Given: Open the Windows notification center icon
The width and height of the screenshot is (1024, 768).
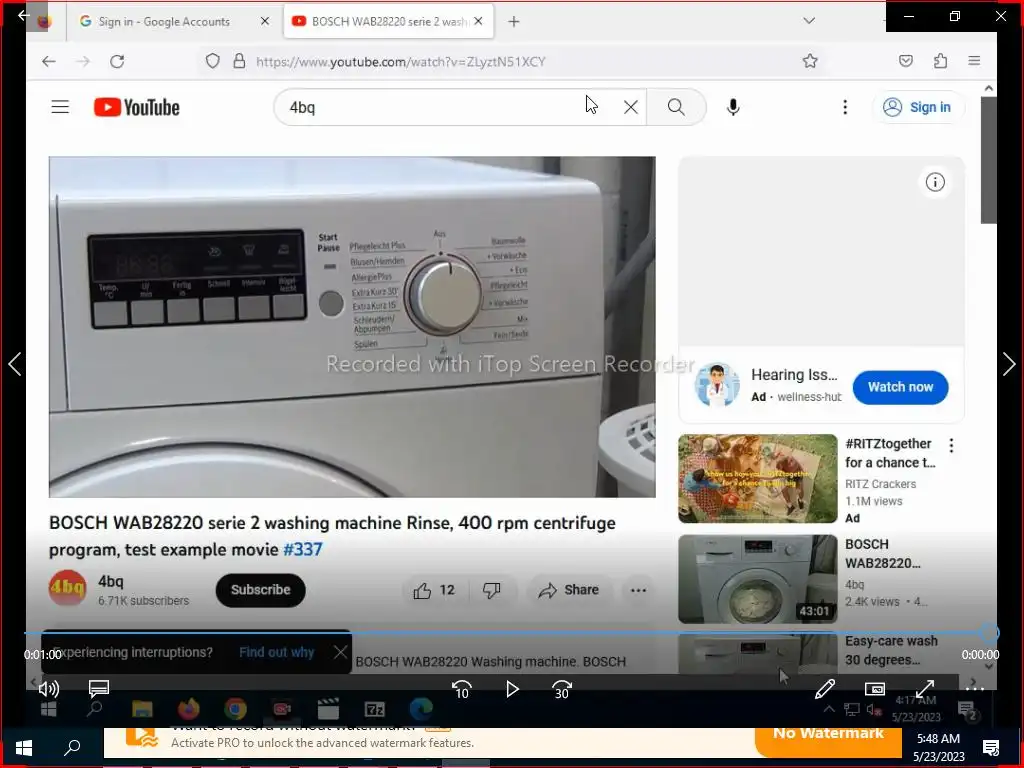Looking at the screenshot, I should point(991,748).
